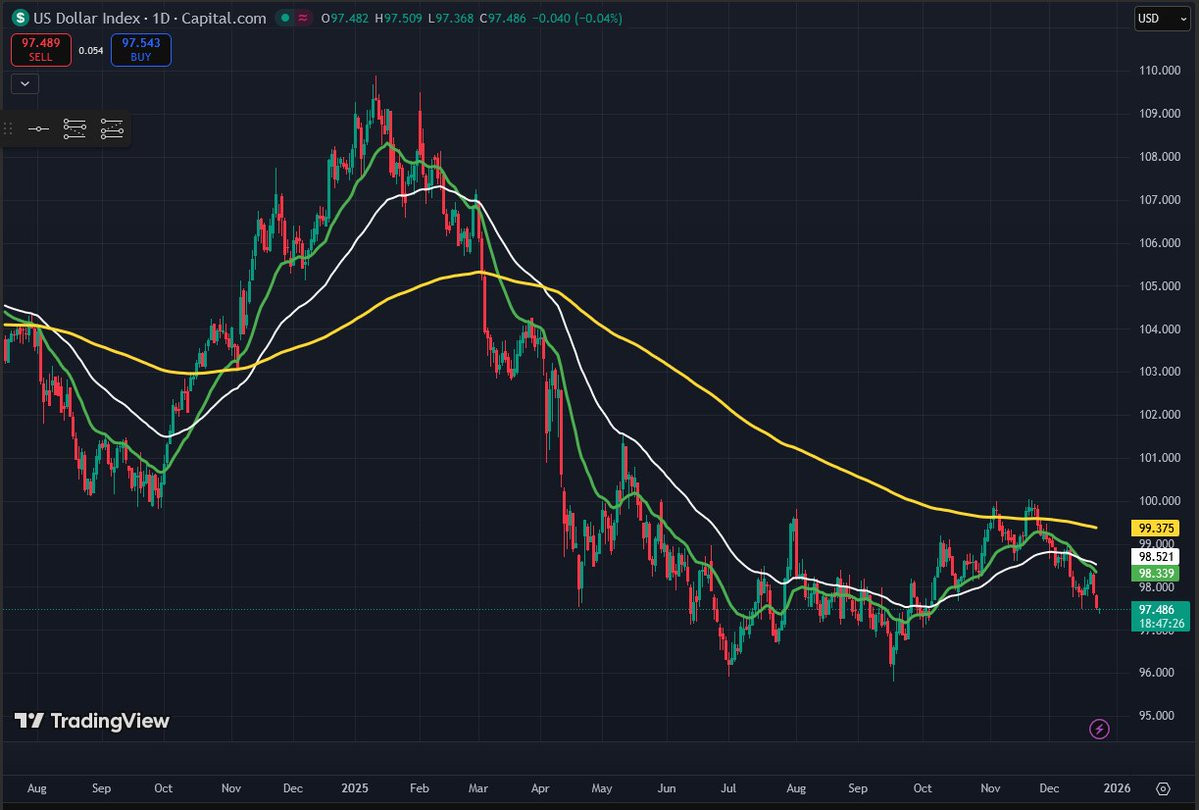Click the 2026 year marker on timeline
1199x810 pixels.
point(1117,789)
